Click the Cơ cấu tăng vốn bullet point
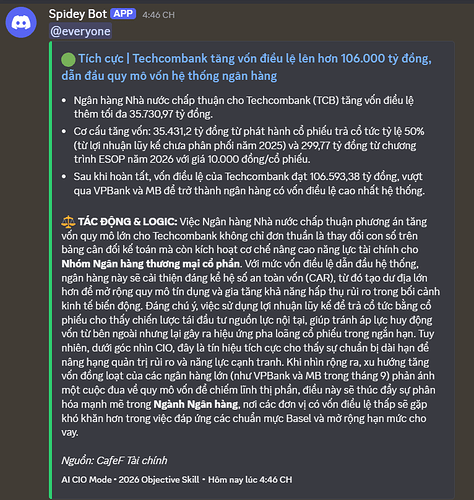This screenshot has height=500, width=474. (249, 145)
